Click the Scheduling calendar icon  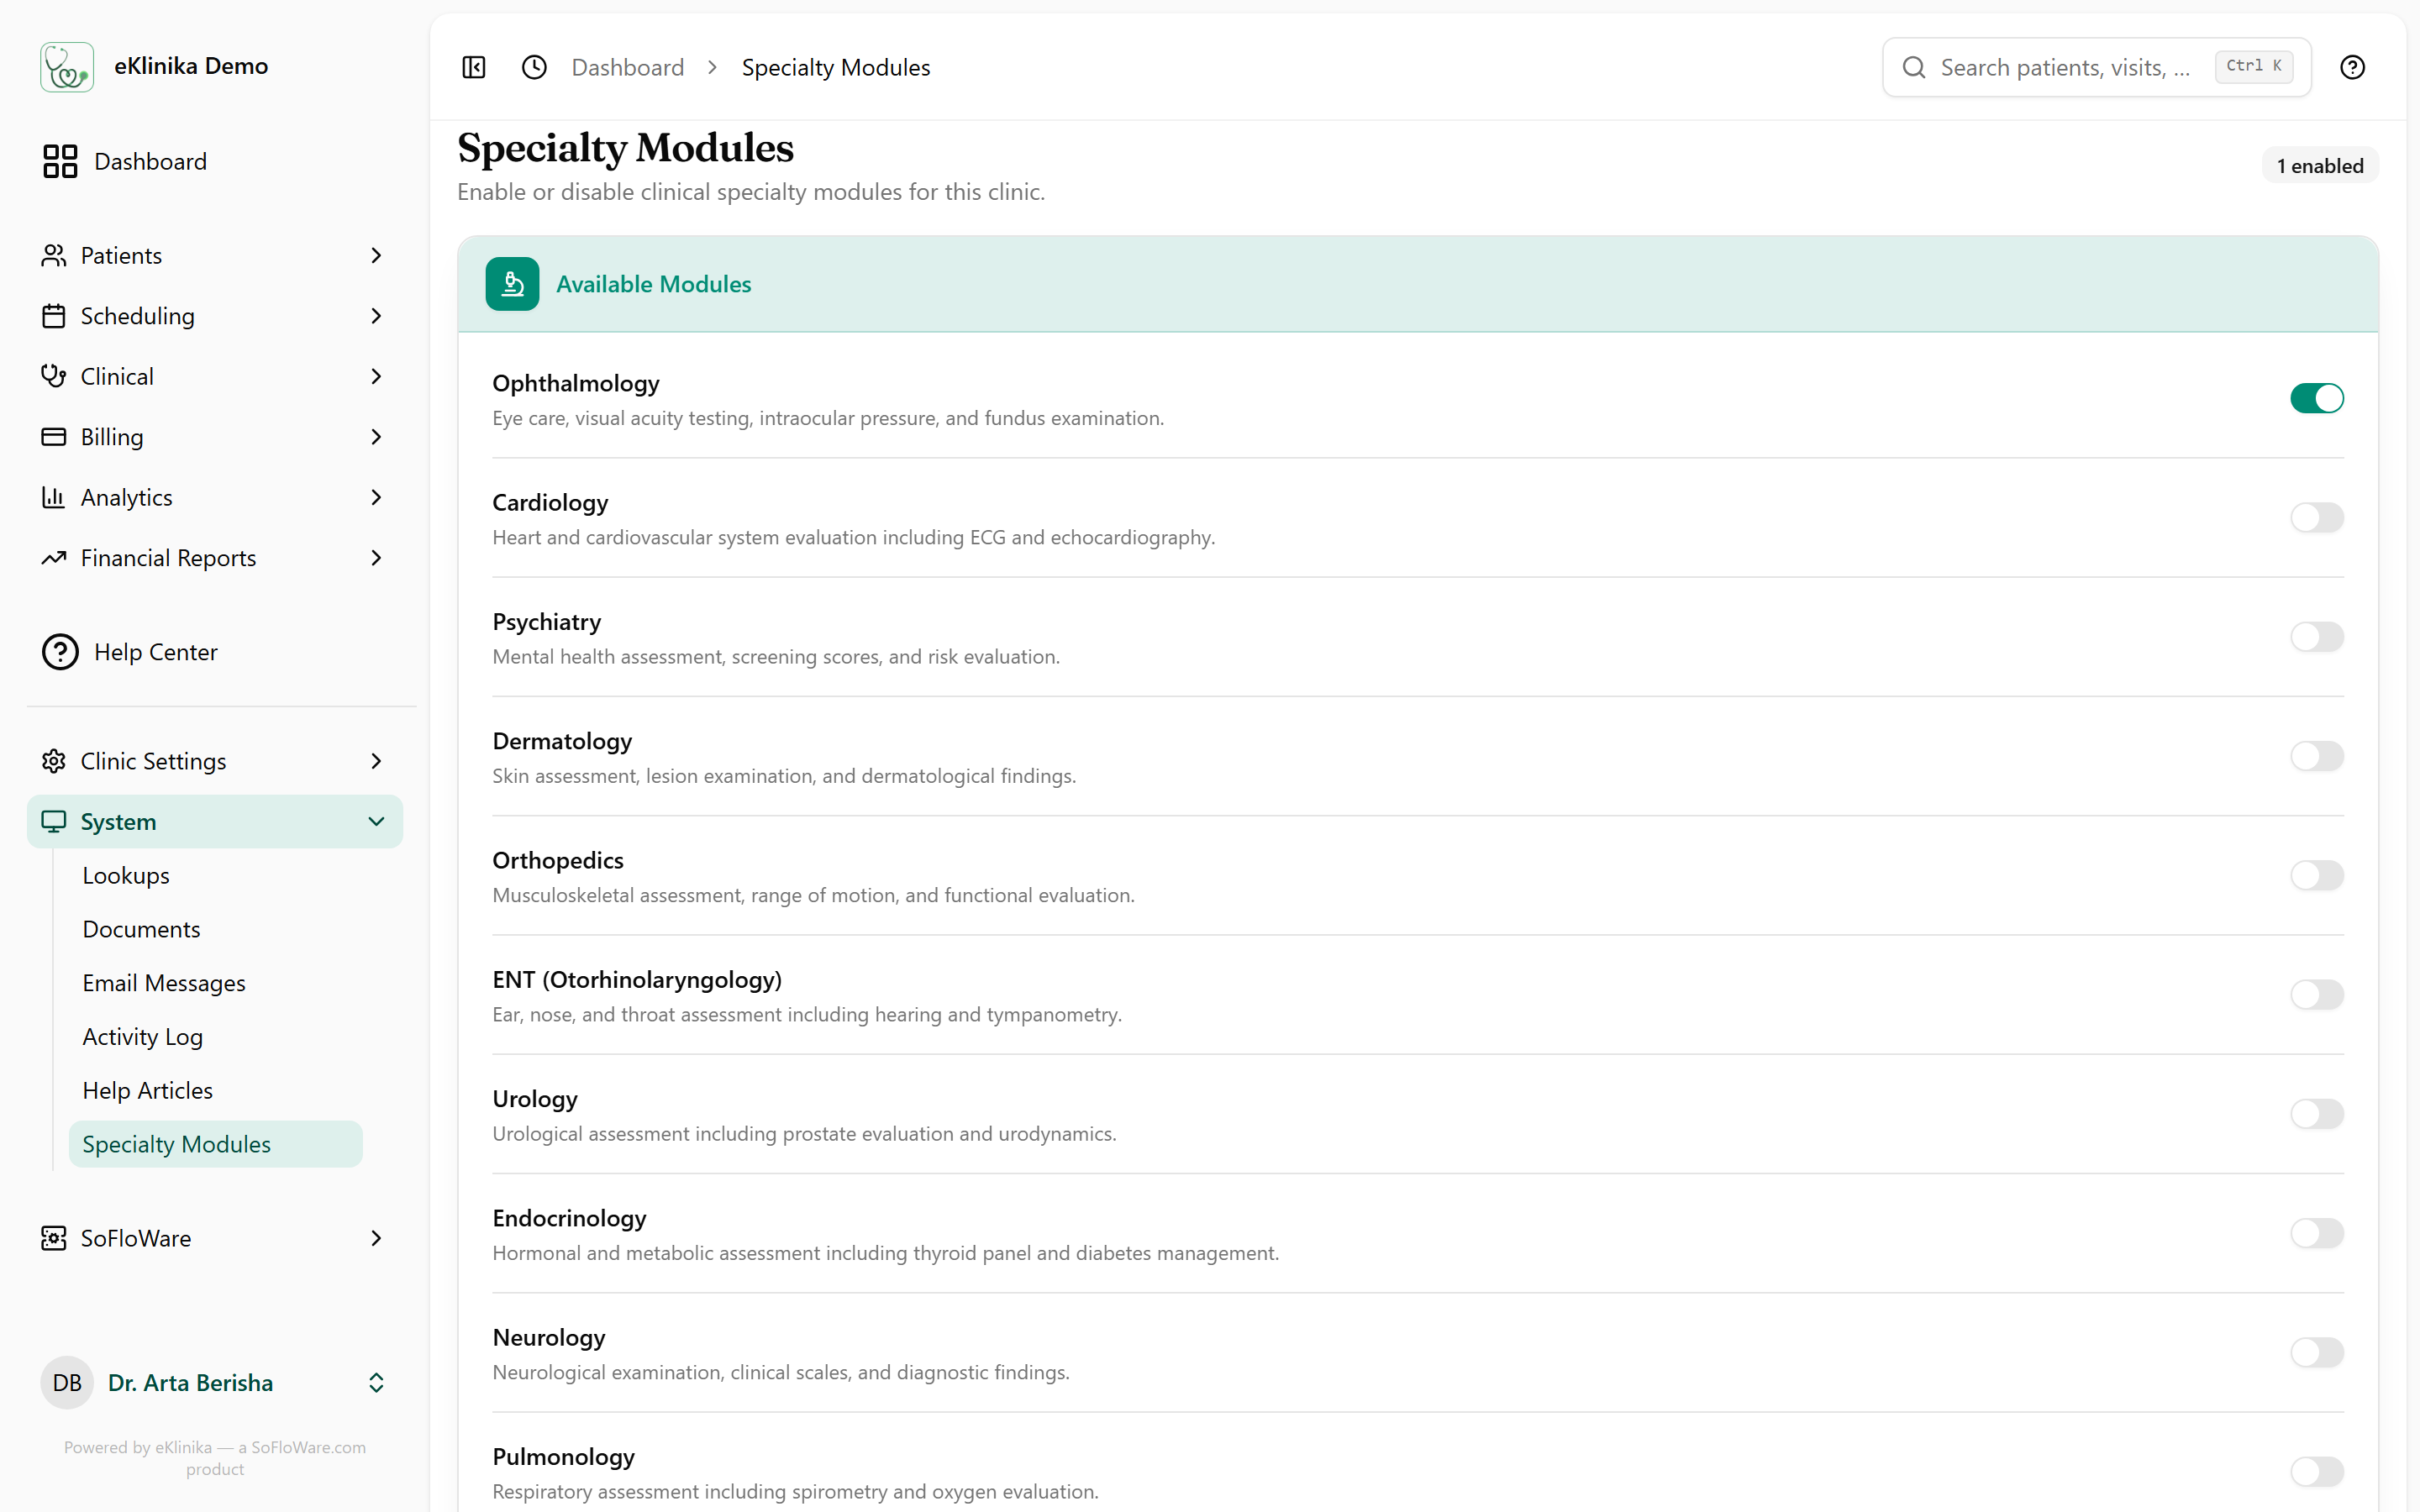coord(54,316)
